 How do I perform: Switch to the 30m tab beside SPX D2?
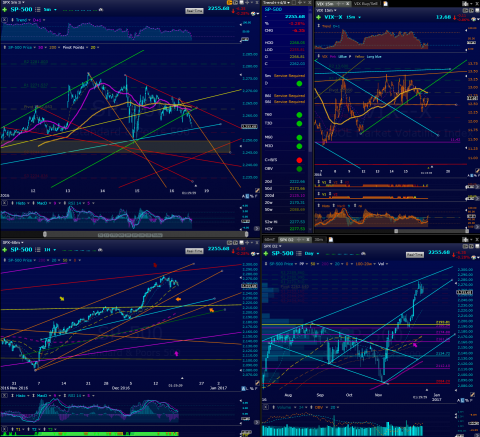click(319, 239)
